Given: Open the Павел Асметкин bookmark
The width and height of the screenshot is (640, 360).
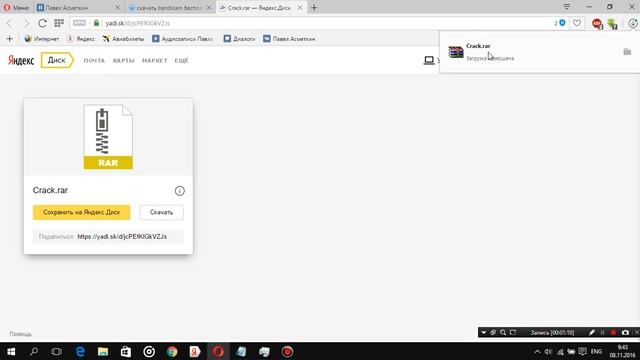Looking at the screenshot, I should pos(289,39).
